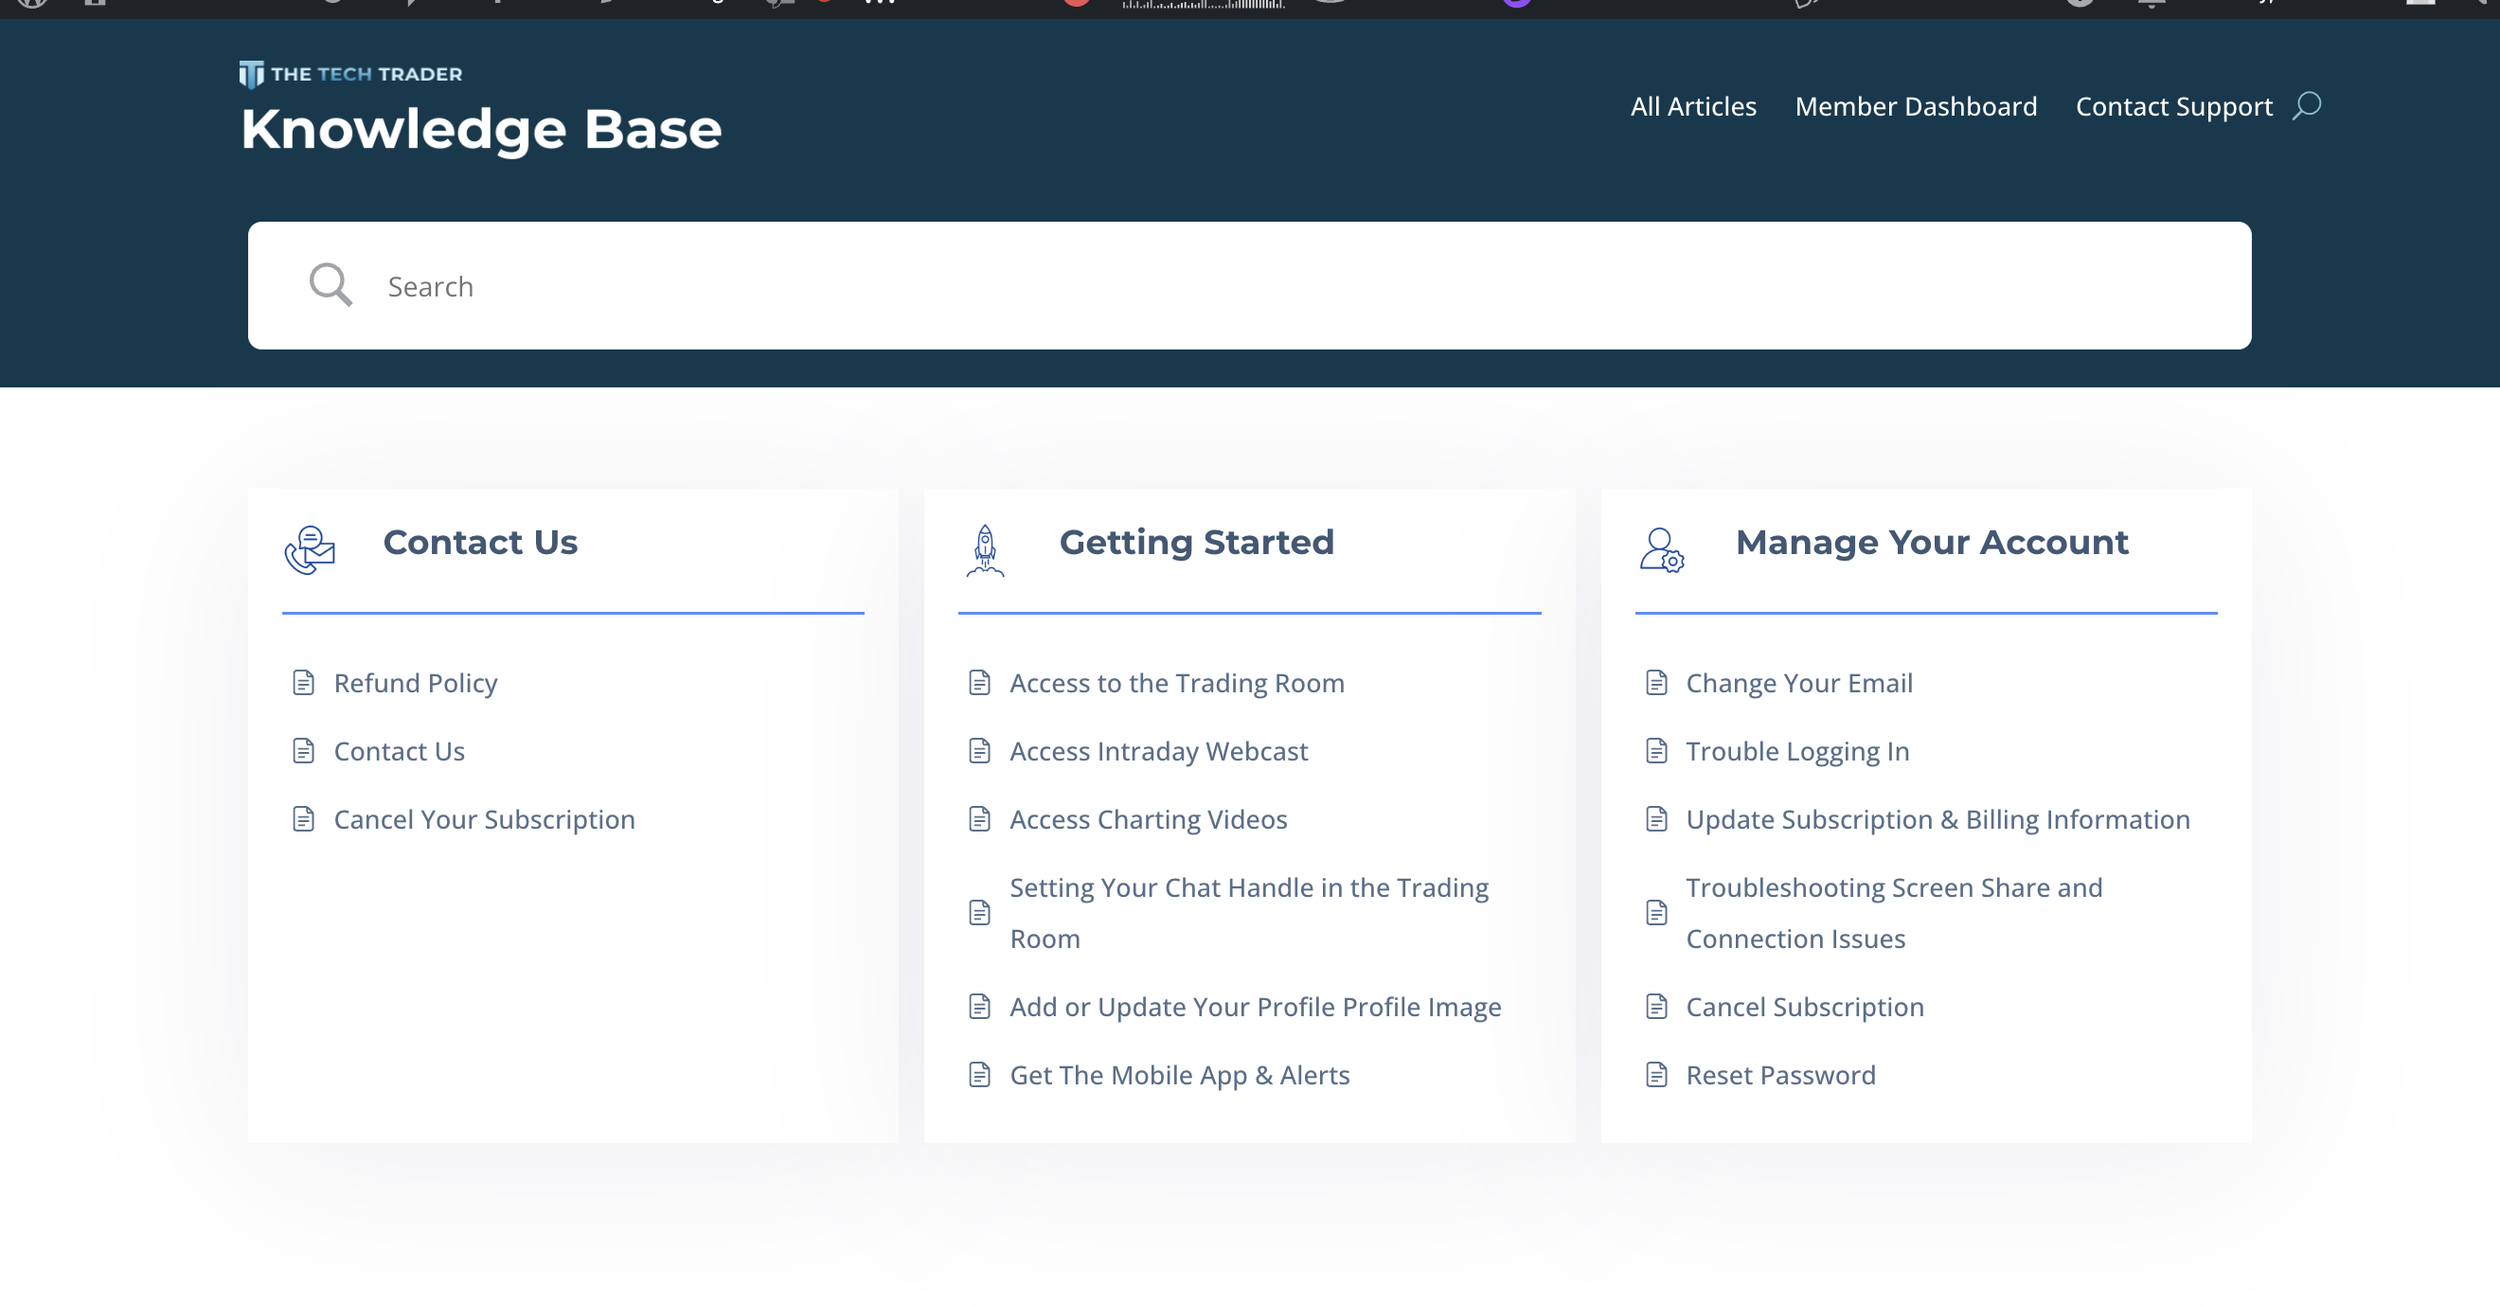Open Contact Support from top navigation
This screenshot has width=2500, height=1307.
tap(2173, 106)
